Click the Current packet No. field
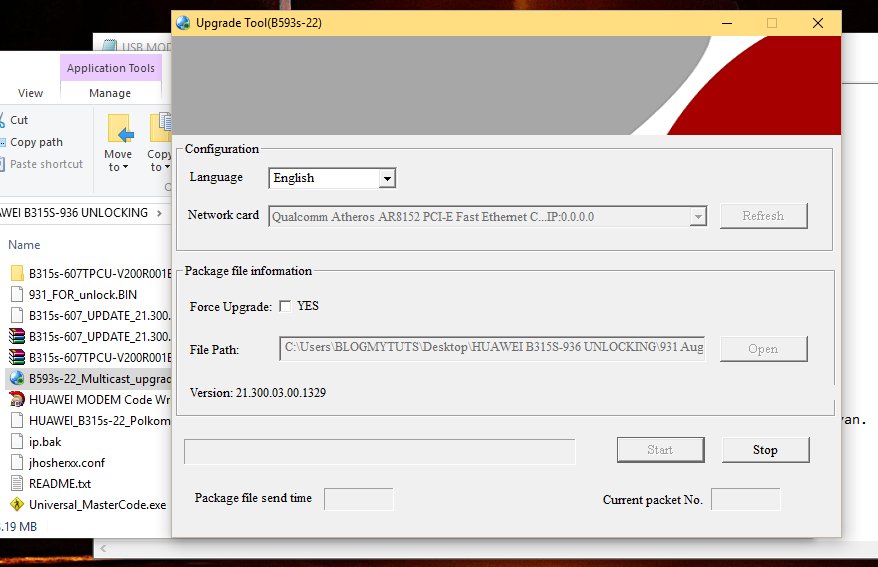 [x=745, y=499]
